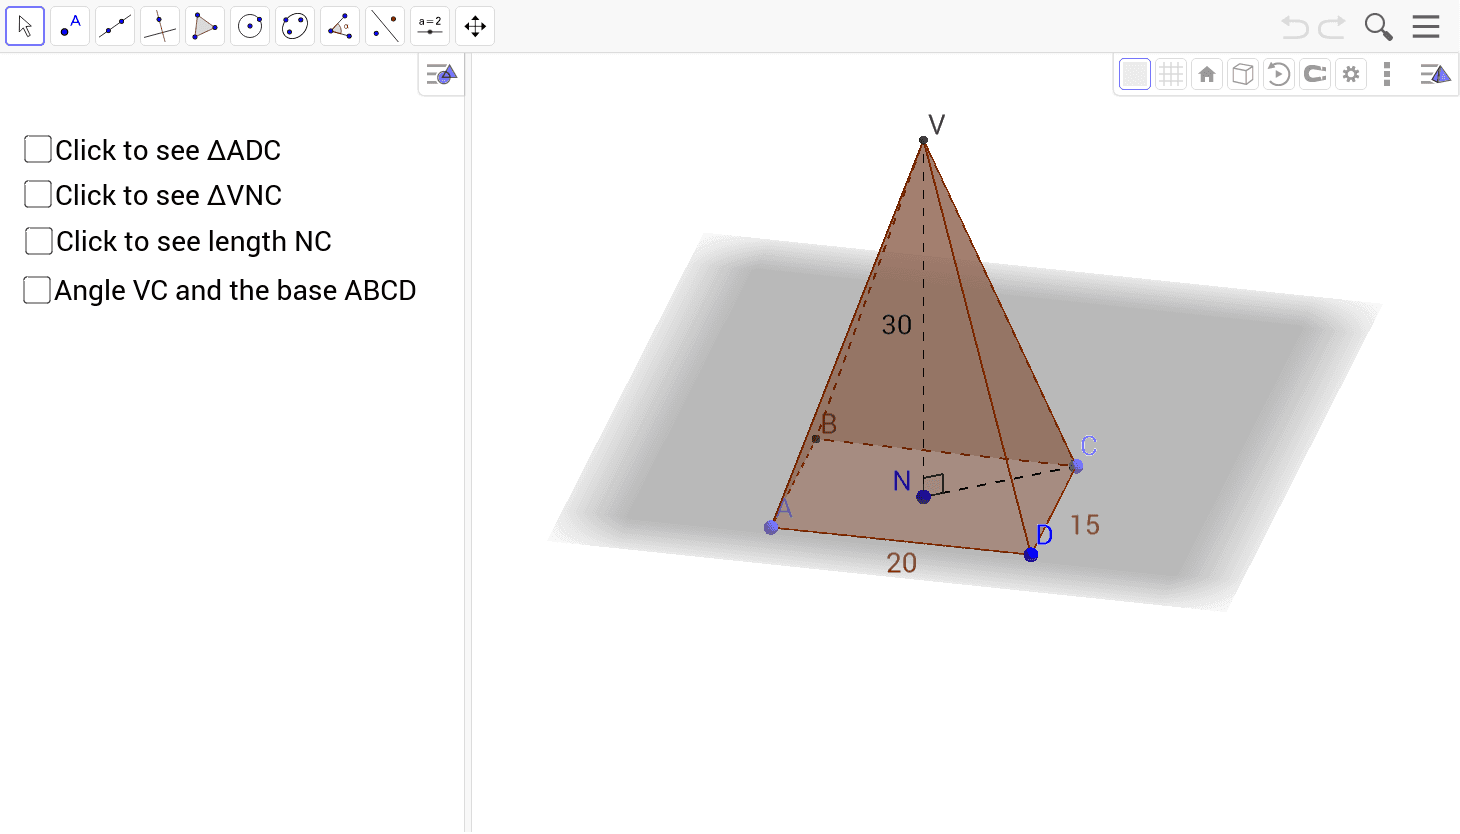Click point V on the pyramid
This screenshot has width=1460, height=834.
(x=923, y=140)
